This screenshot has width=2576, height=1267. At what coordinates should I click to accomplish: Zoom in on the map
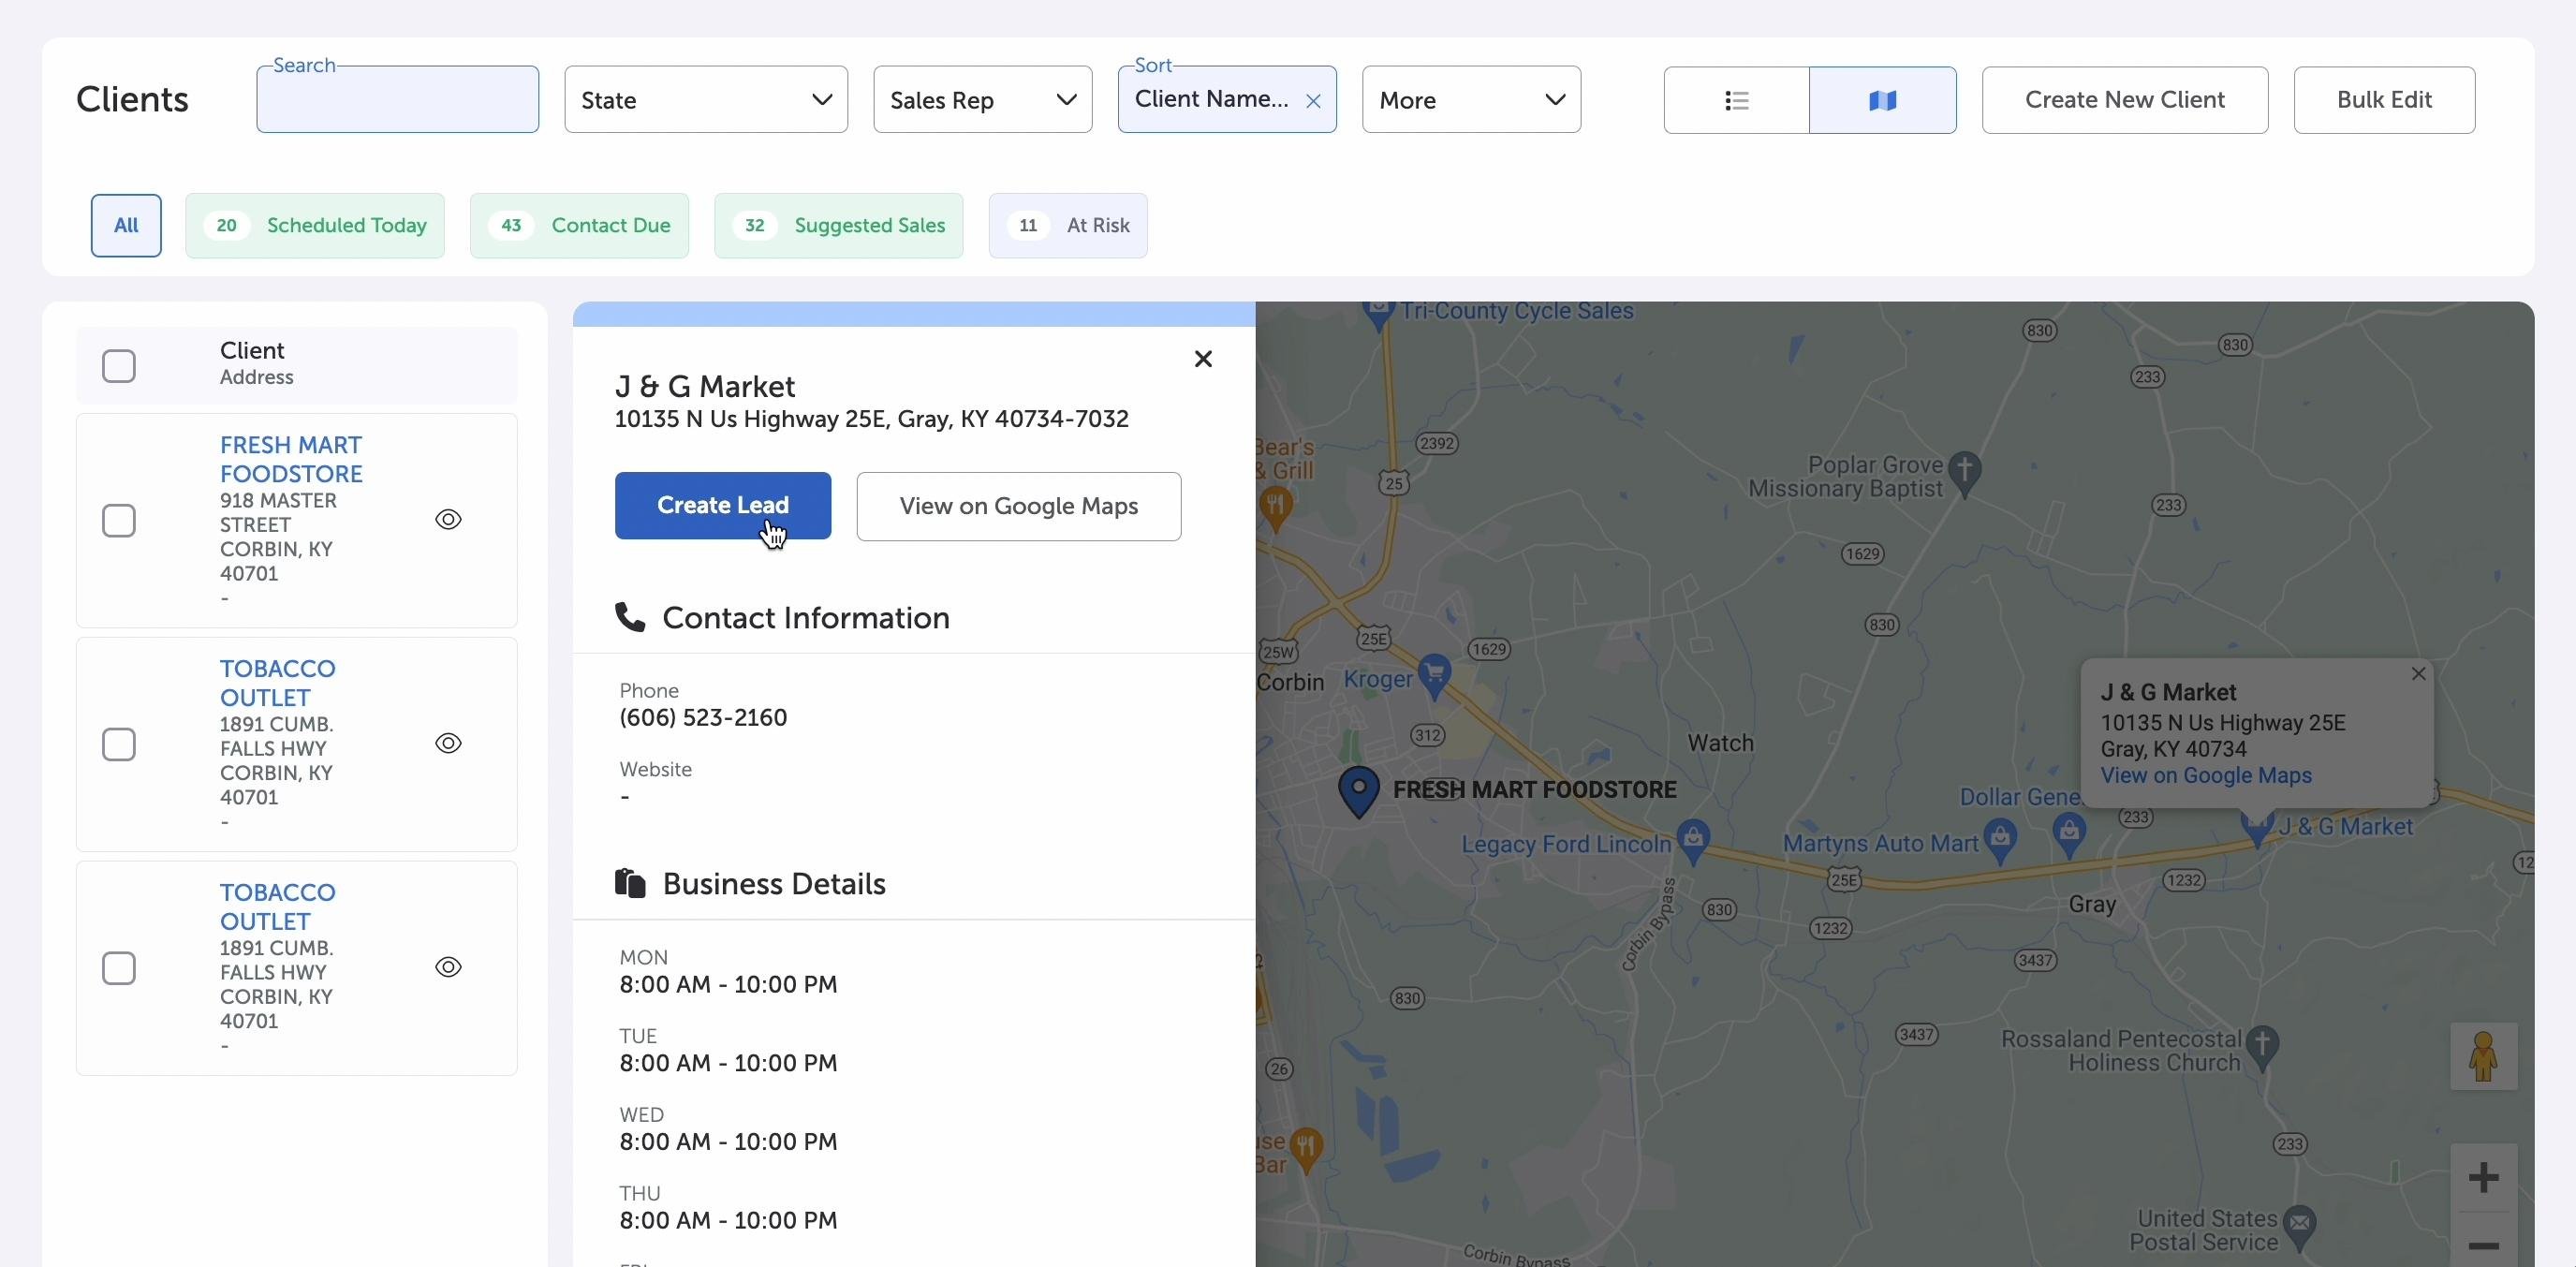coord(2483,1177)
